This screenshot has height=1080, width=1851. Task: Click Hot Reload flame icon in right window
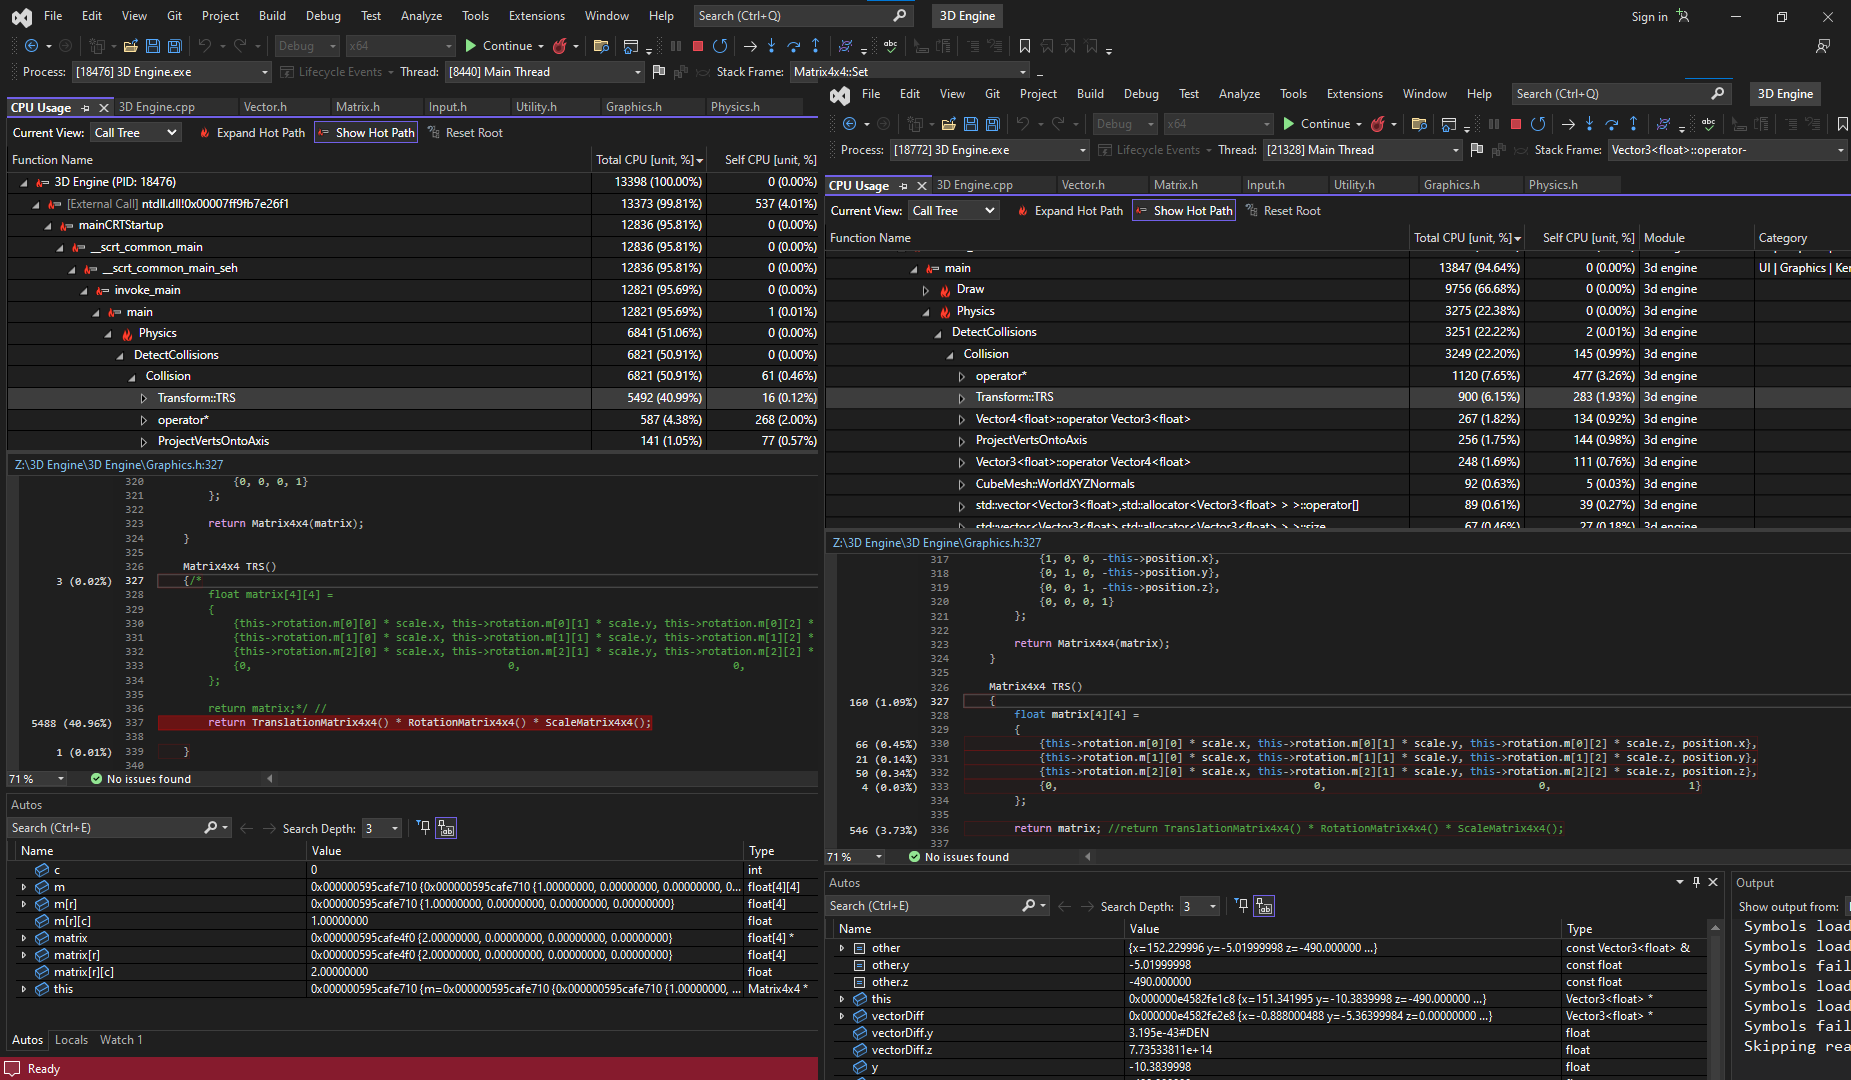point(1378,124)
